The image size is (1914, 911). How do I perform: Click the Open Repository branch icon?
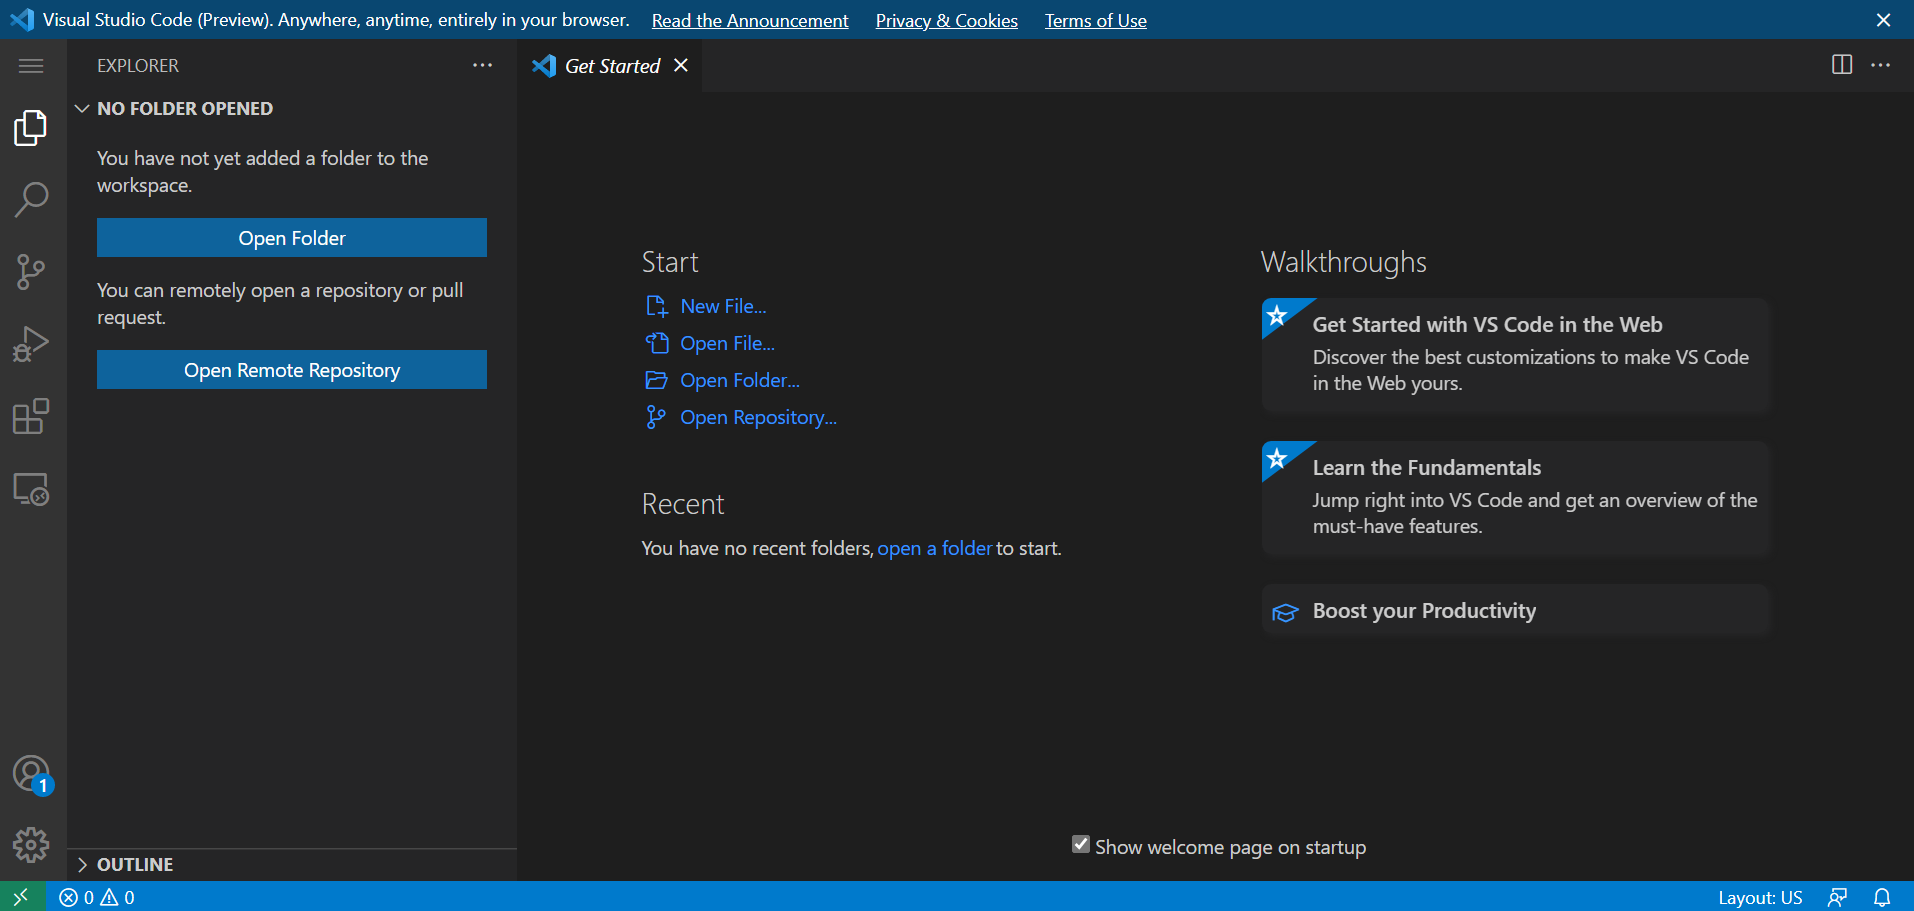pos(656,417)
